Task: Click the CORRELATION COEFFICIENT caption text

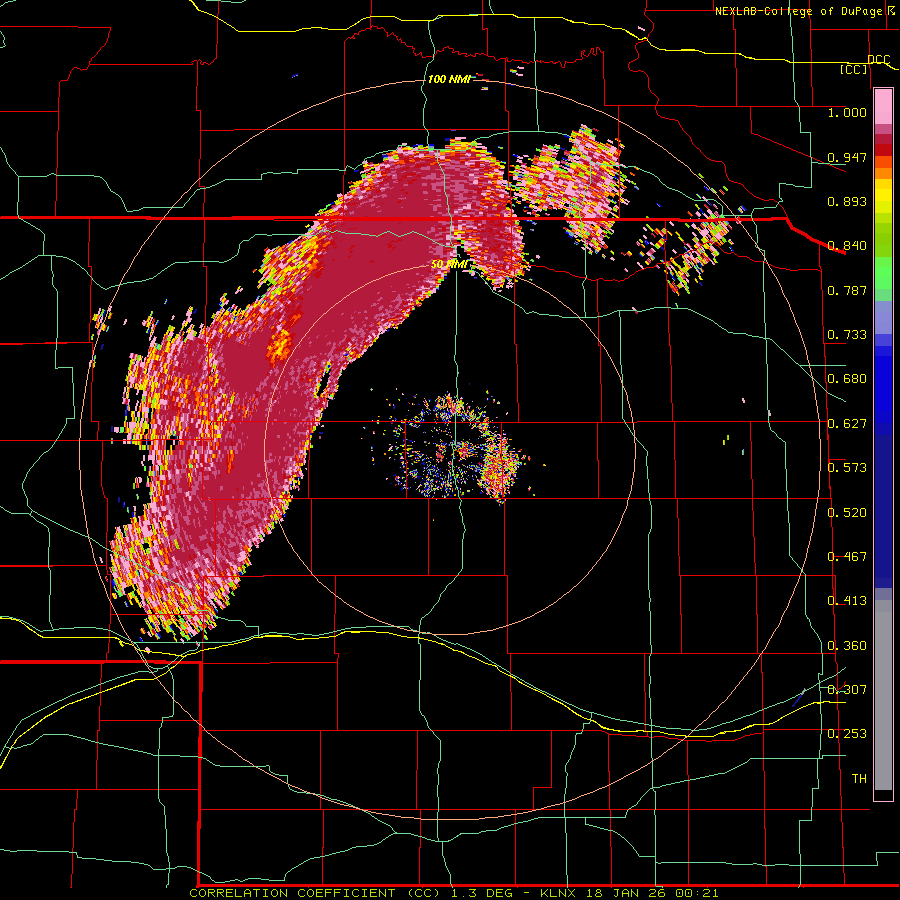Action: click(x=292, y=893)
